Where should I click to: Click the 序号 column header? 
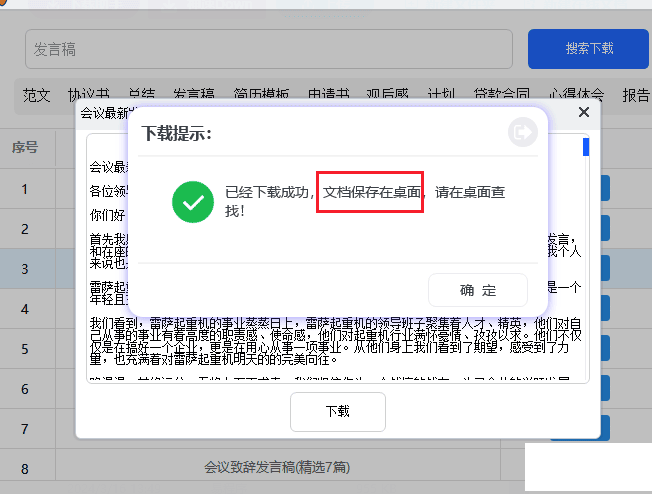(25, 147)
